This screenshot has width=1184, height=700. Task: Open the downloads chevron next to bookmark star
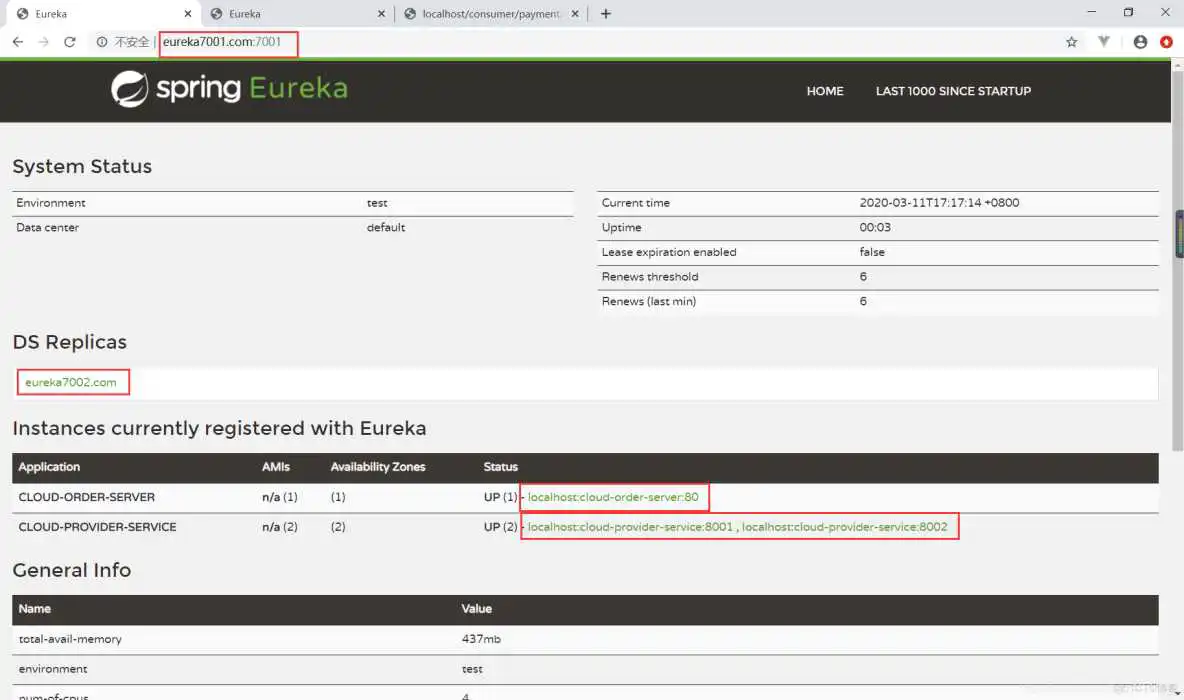pos(1102,42)
